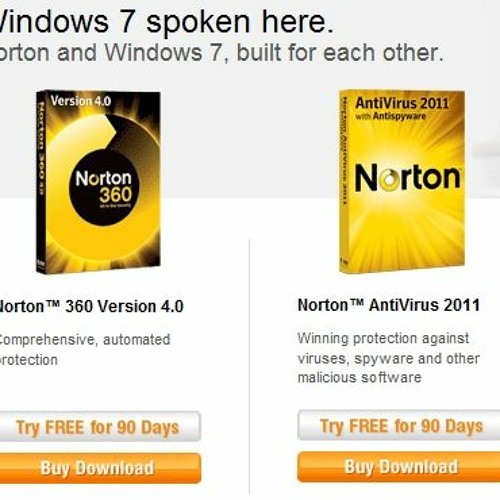
Task: Click the Norton 360 box spine
Action: pos(41,182)
